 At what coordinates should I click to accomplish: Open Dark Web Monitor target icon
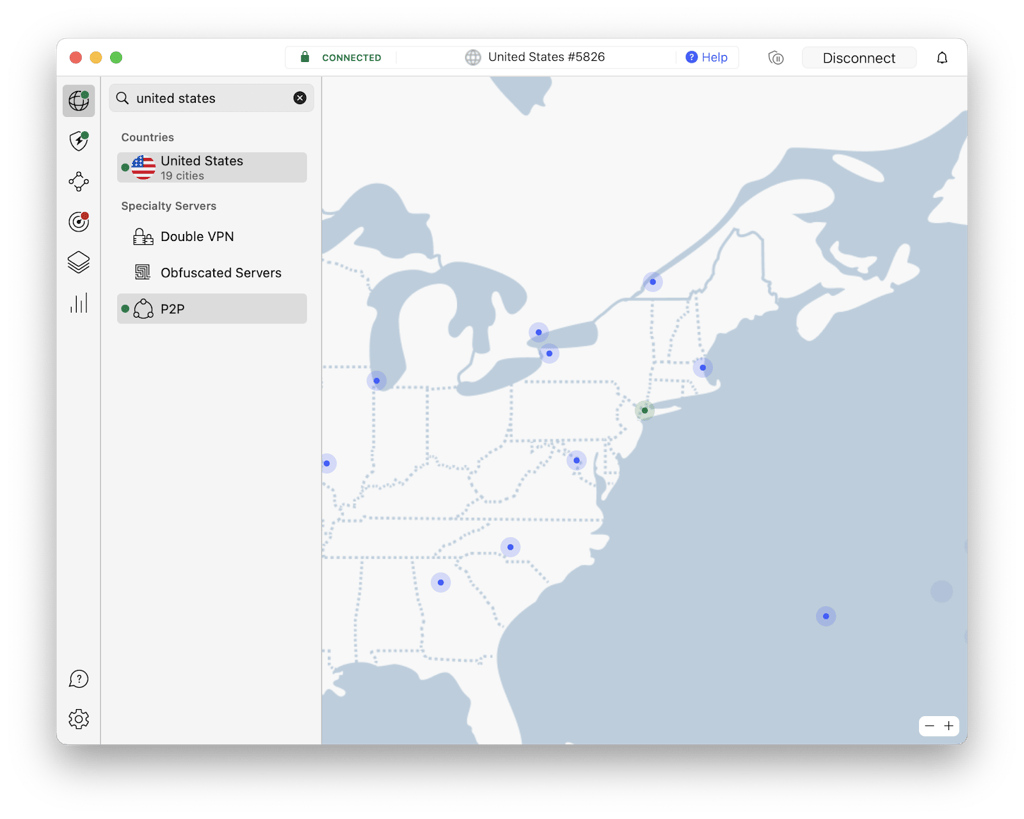coord(78,222)
